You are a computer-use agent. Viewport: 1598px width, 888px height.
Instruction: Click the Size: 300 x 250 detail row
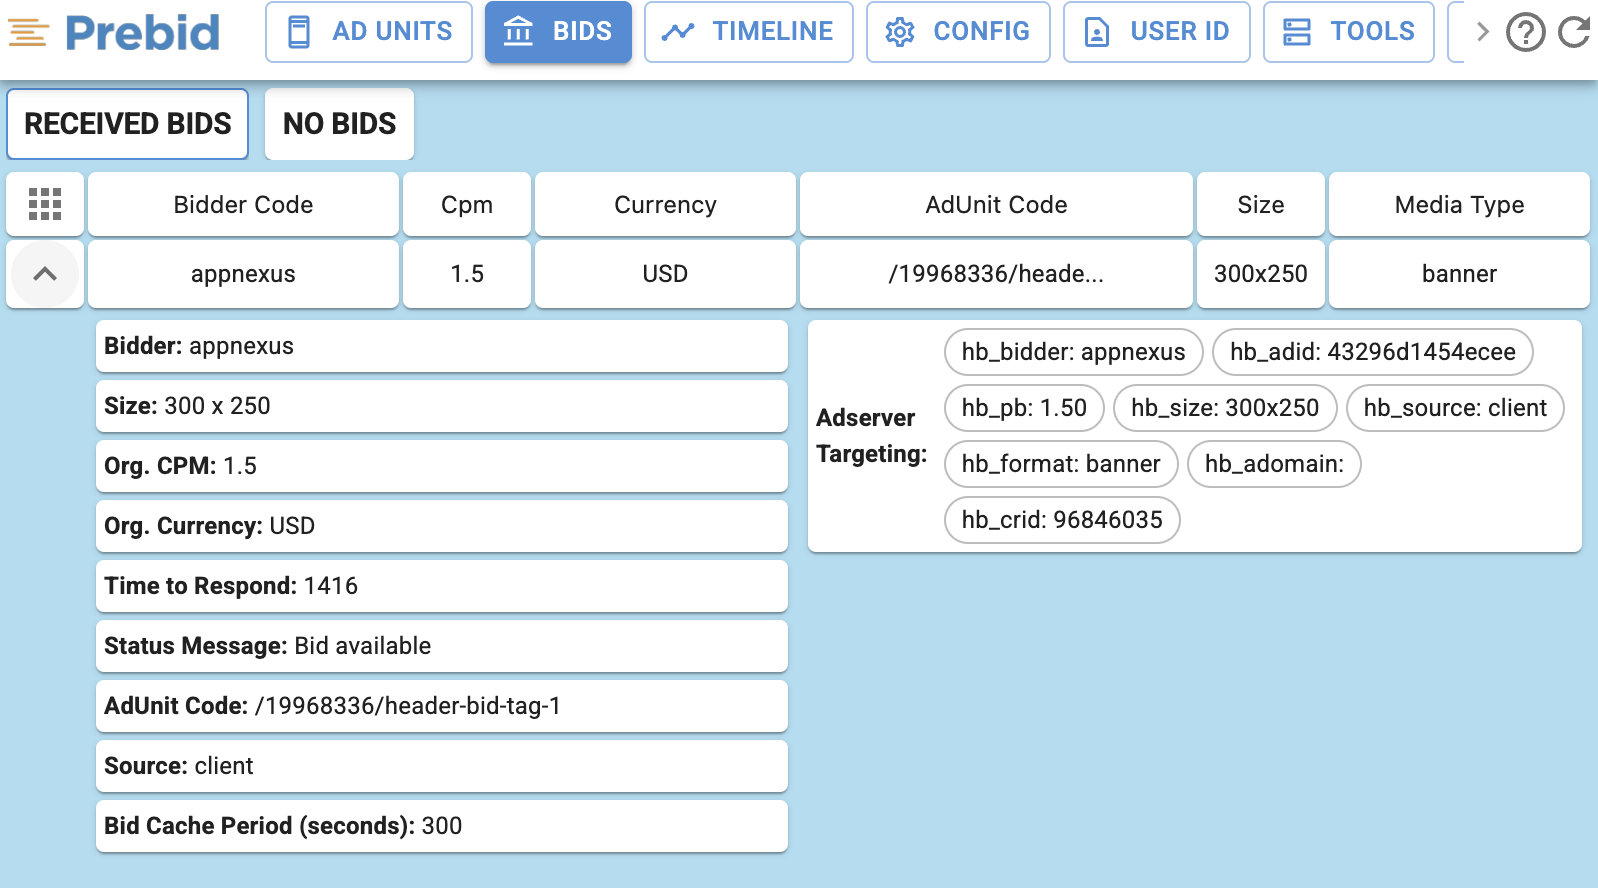[x=442, y=406]
